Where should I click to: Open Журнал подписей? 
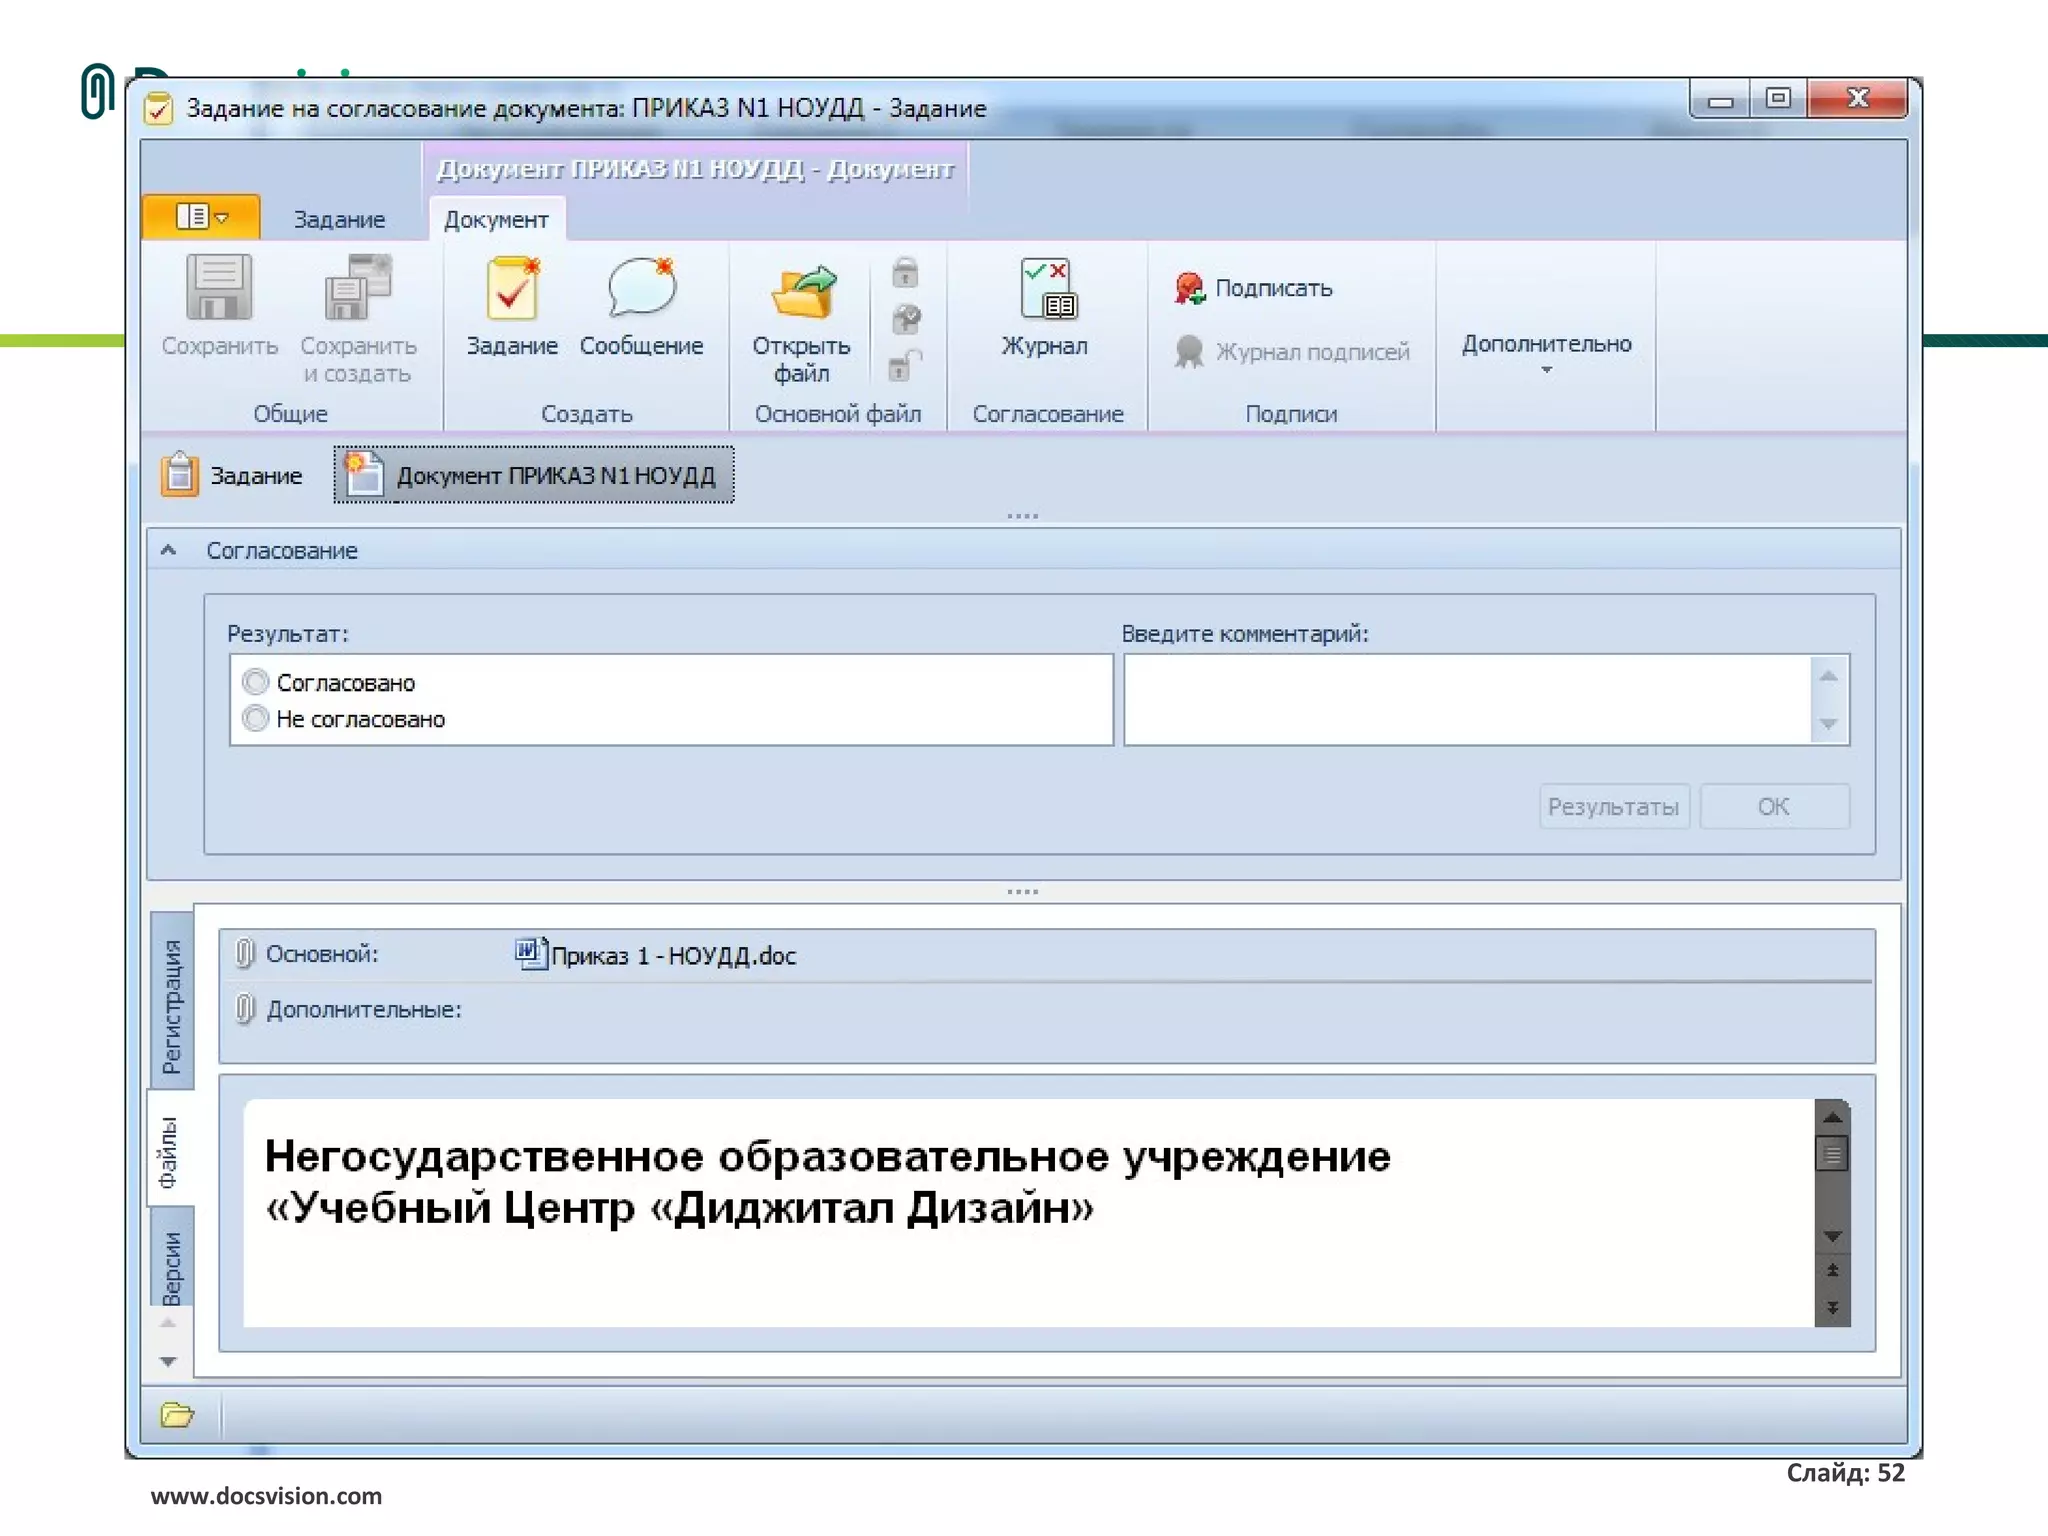coord(1291,352)
